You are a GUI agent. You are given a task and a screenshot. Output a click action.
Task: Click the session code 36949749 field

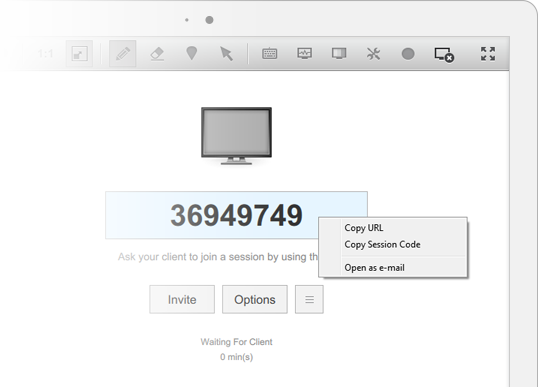(236, 215)
